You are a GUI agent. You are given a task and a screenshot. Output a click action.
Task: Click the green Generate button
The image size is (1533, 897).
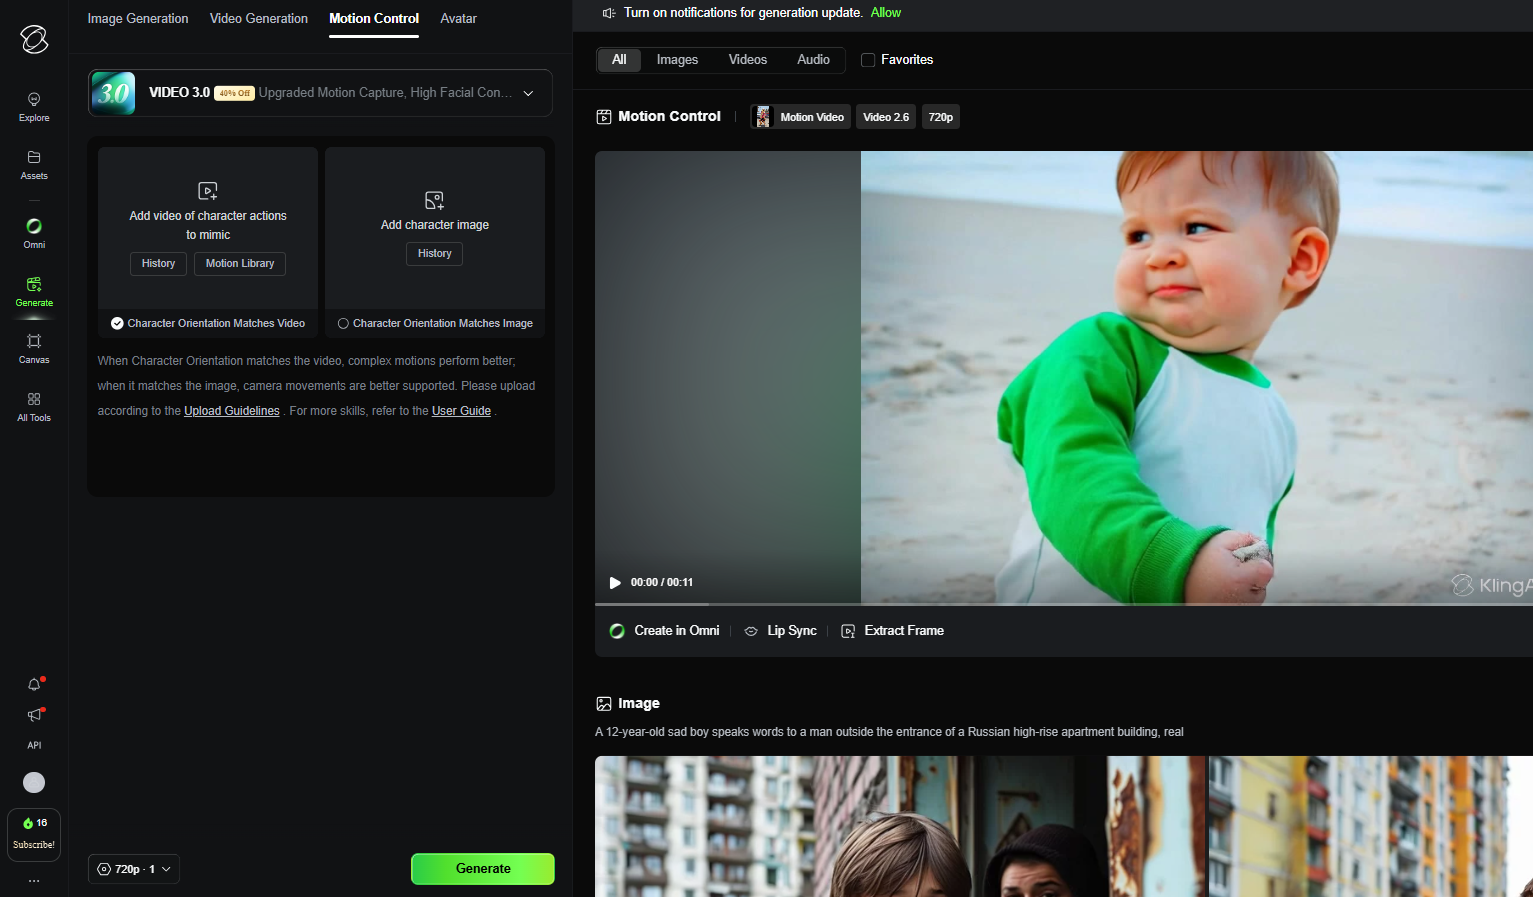pyautogui.click(x=482, y=869)
